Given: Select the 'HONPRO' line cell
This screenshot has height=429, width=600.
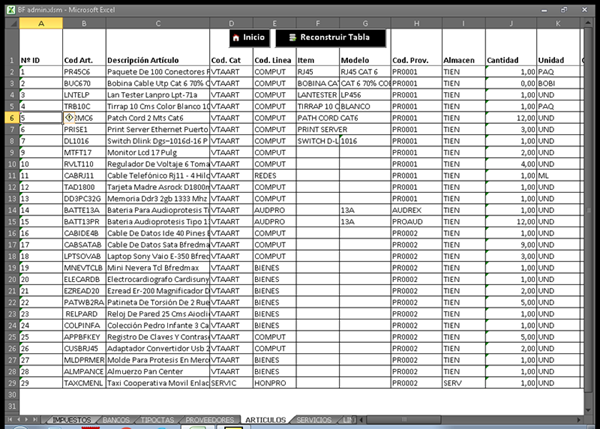Looking at the screenshot, I should pyautogui.click(x=274, y=383).
